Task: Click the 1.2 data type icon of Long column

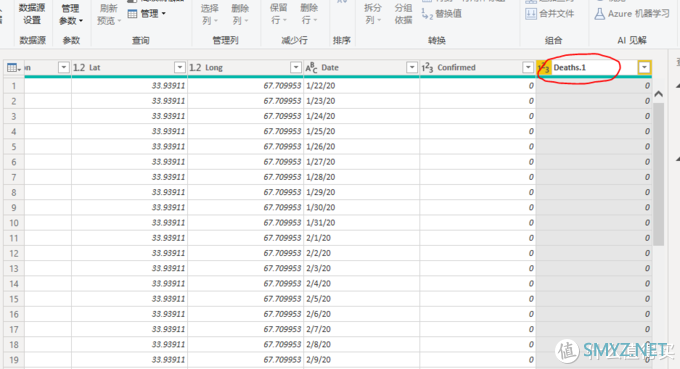Action: tap(195, 68)
